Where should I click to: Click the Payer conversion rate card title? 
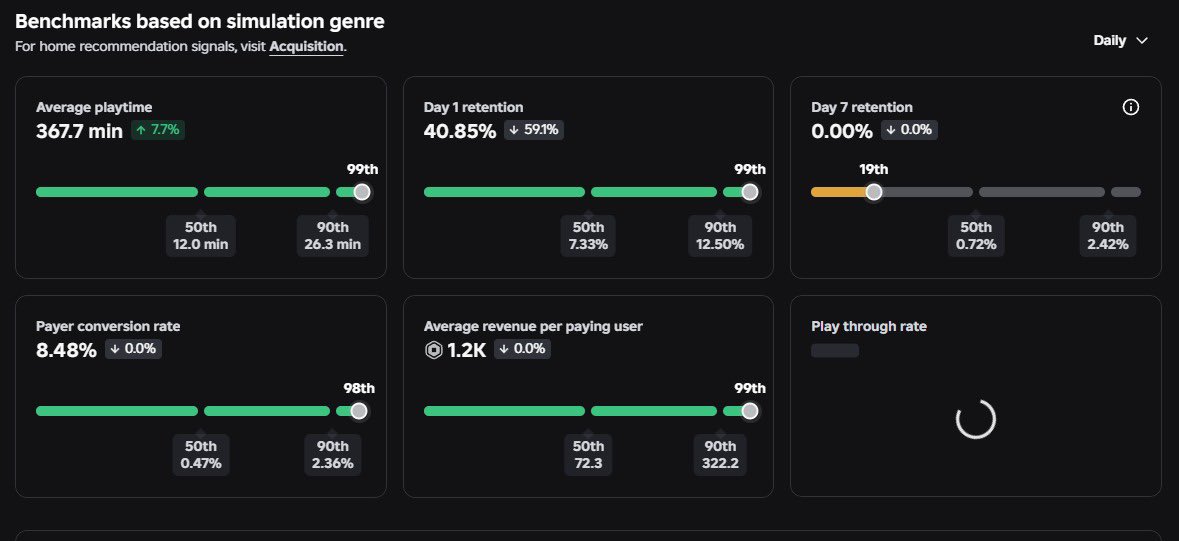[x=108, y=326]
